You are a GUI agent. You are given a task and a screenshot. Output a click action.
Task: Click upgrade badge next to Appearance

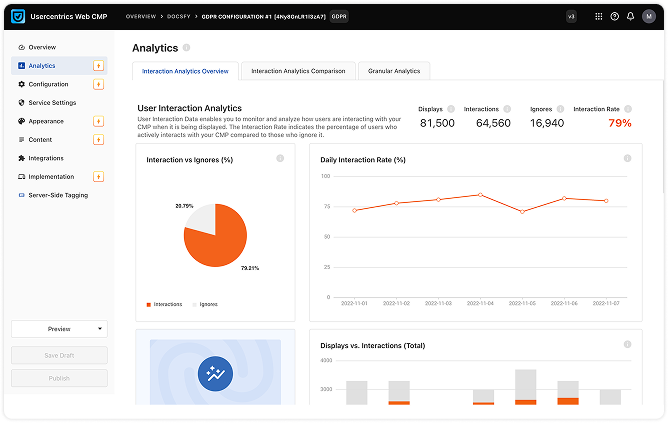[98, 121]
